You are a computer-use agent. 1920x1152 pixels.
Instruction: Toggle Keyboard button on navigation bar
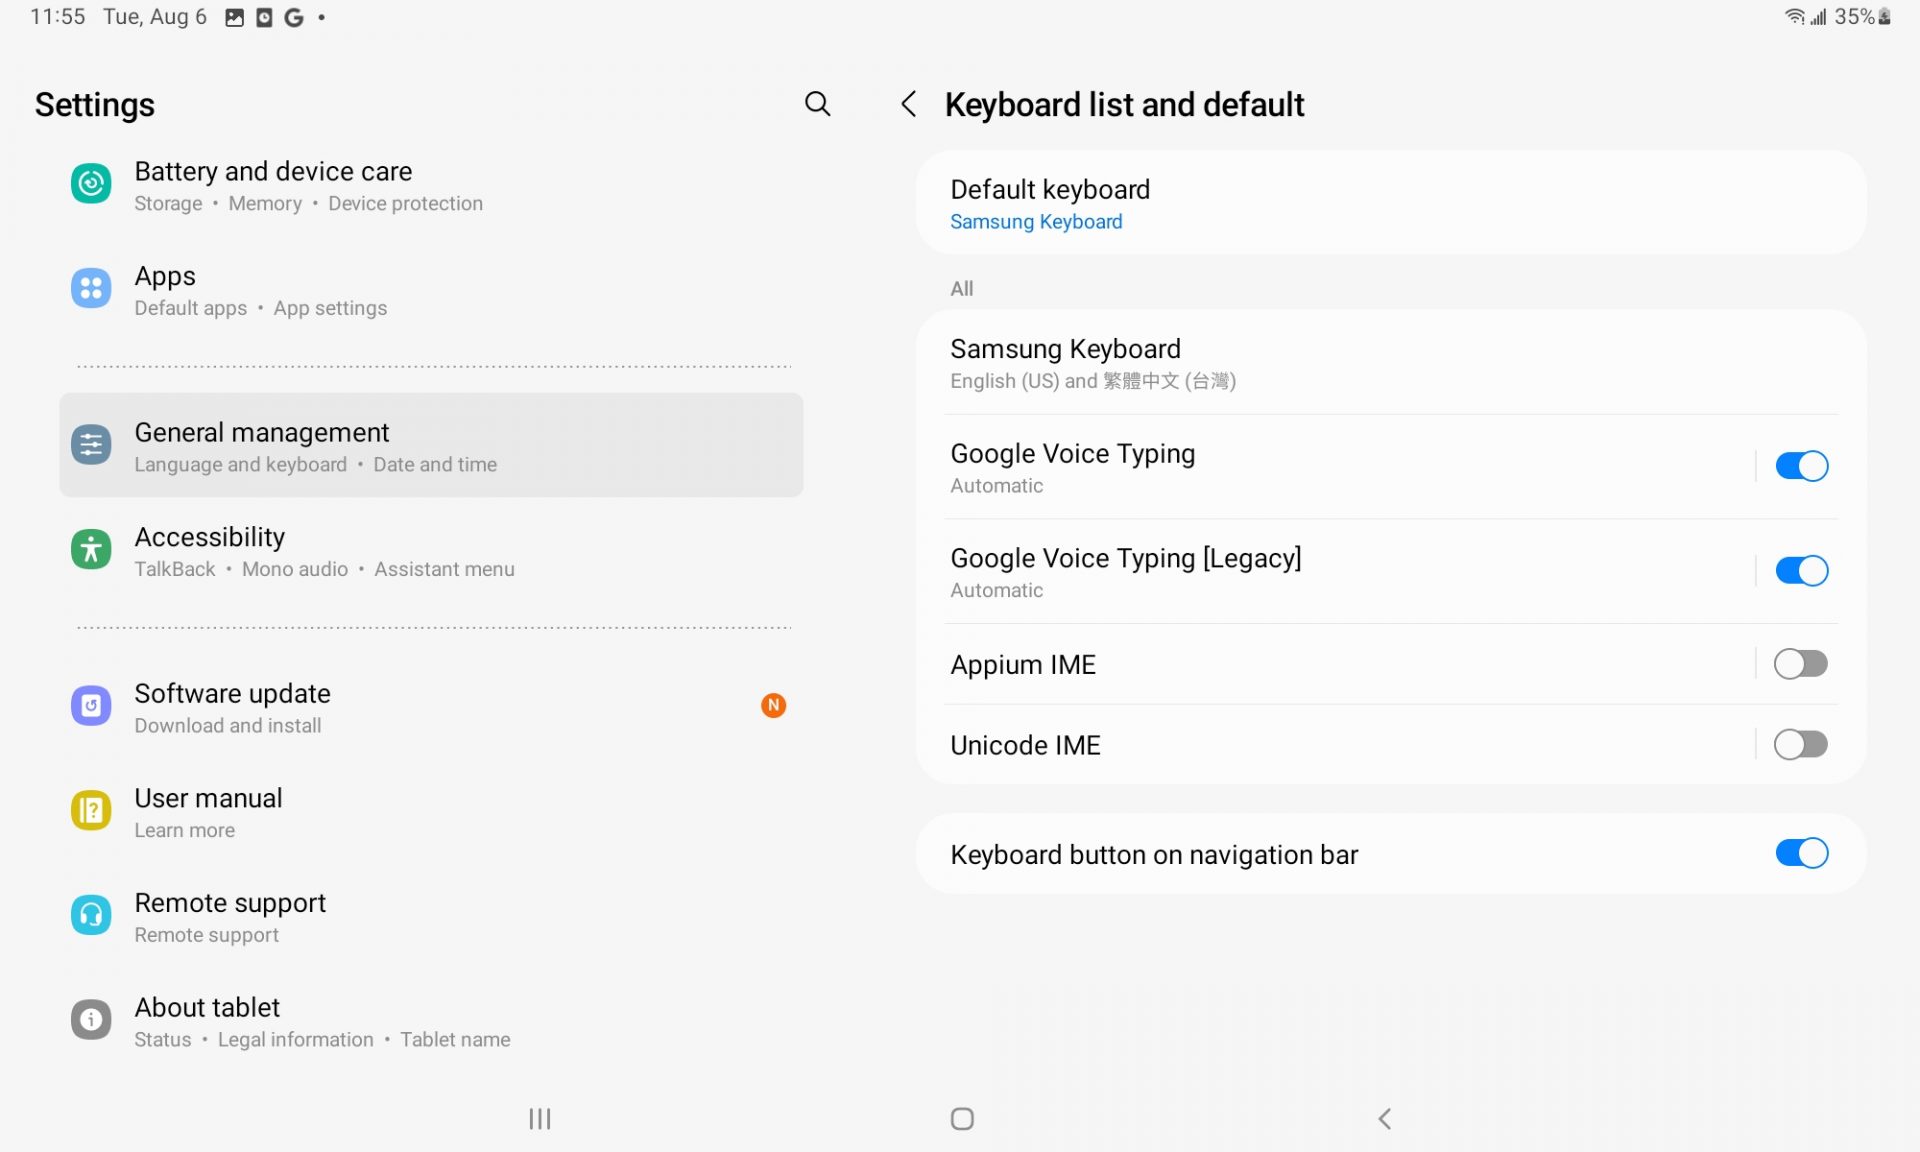1800,854
